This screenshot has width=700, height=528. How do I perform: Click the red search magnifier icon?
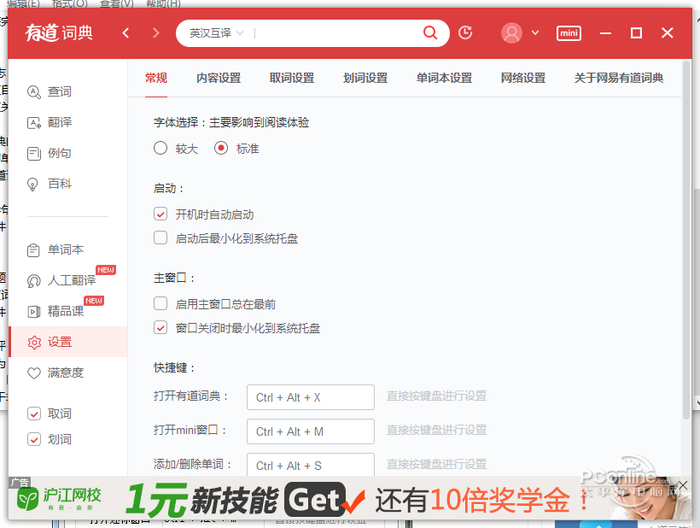click(x=430, y=33)
